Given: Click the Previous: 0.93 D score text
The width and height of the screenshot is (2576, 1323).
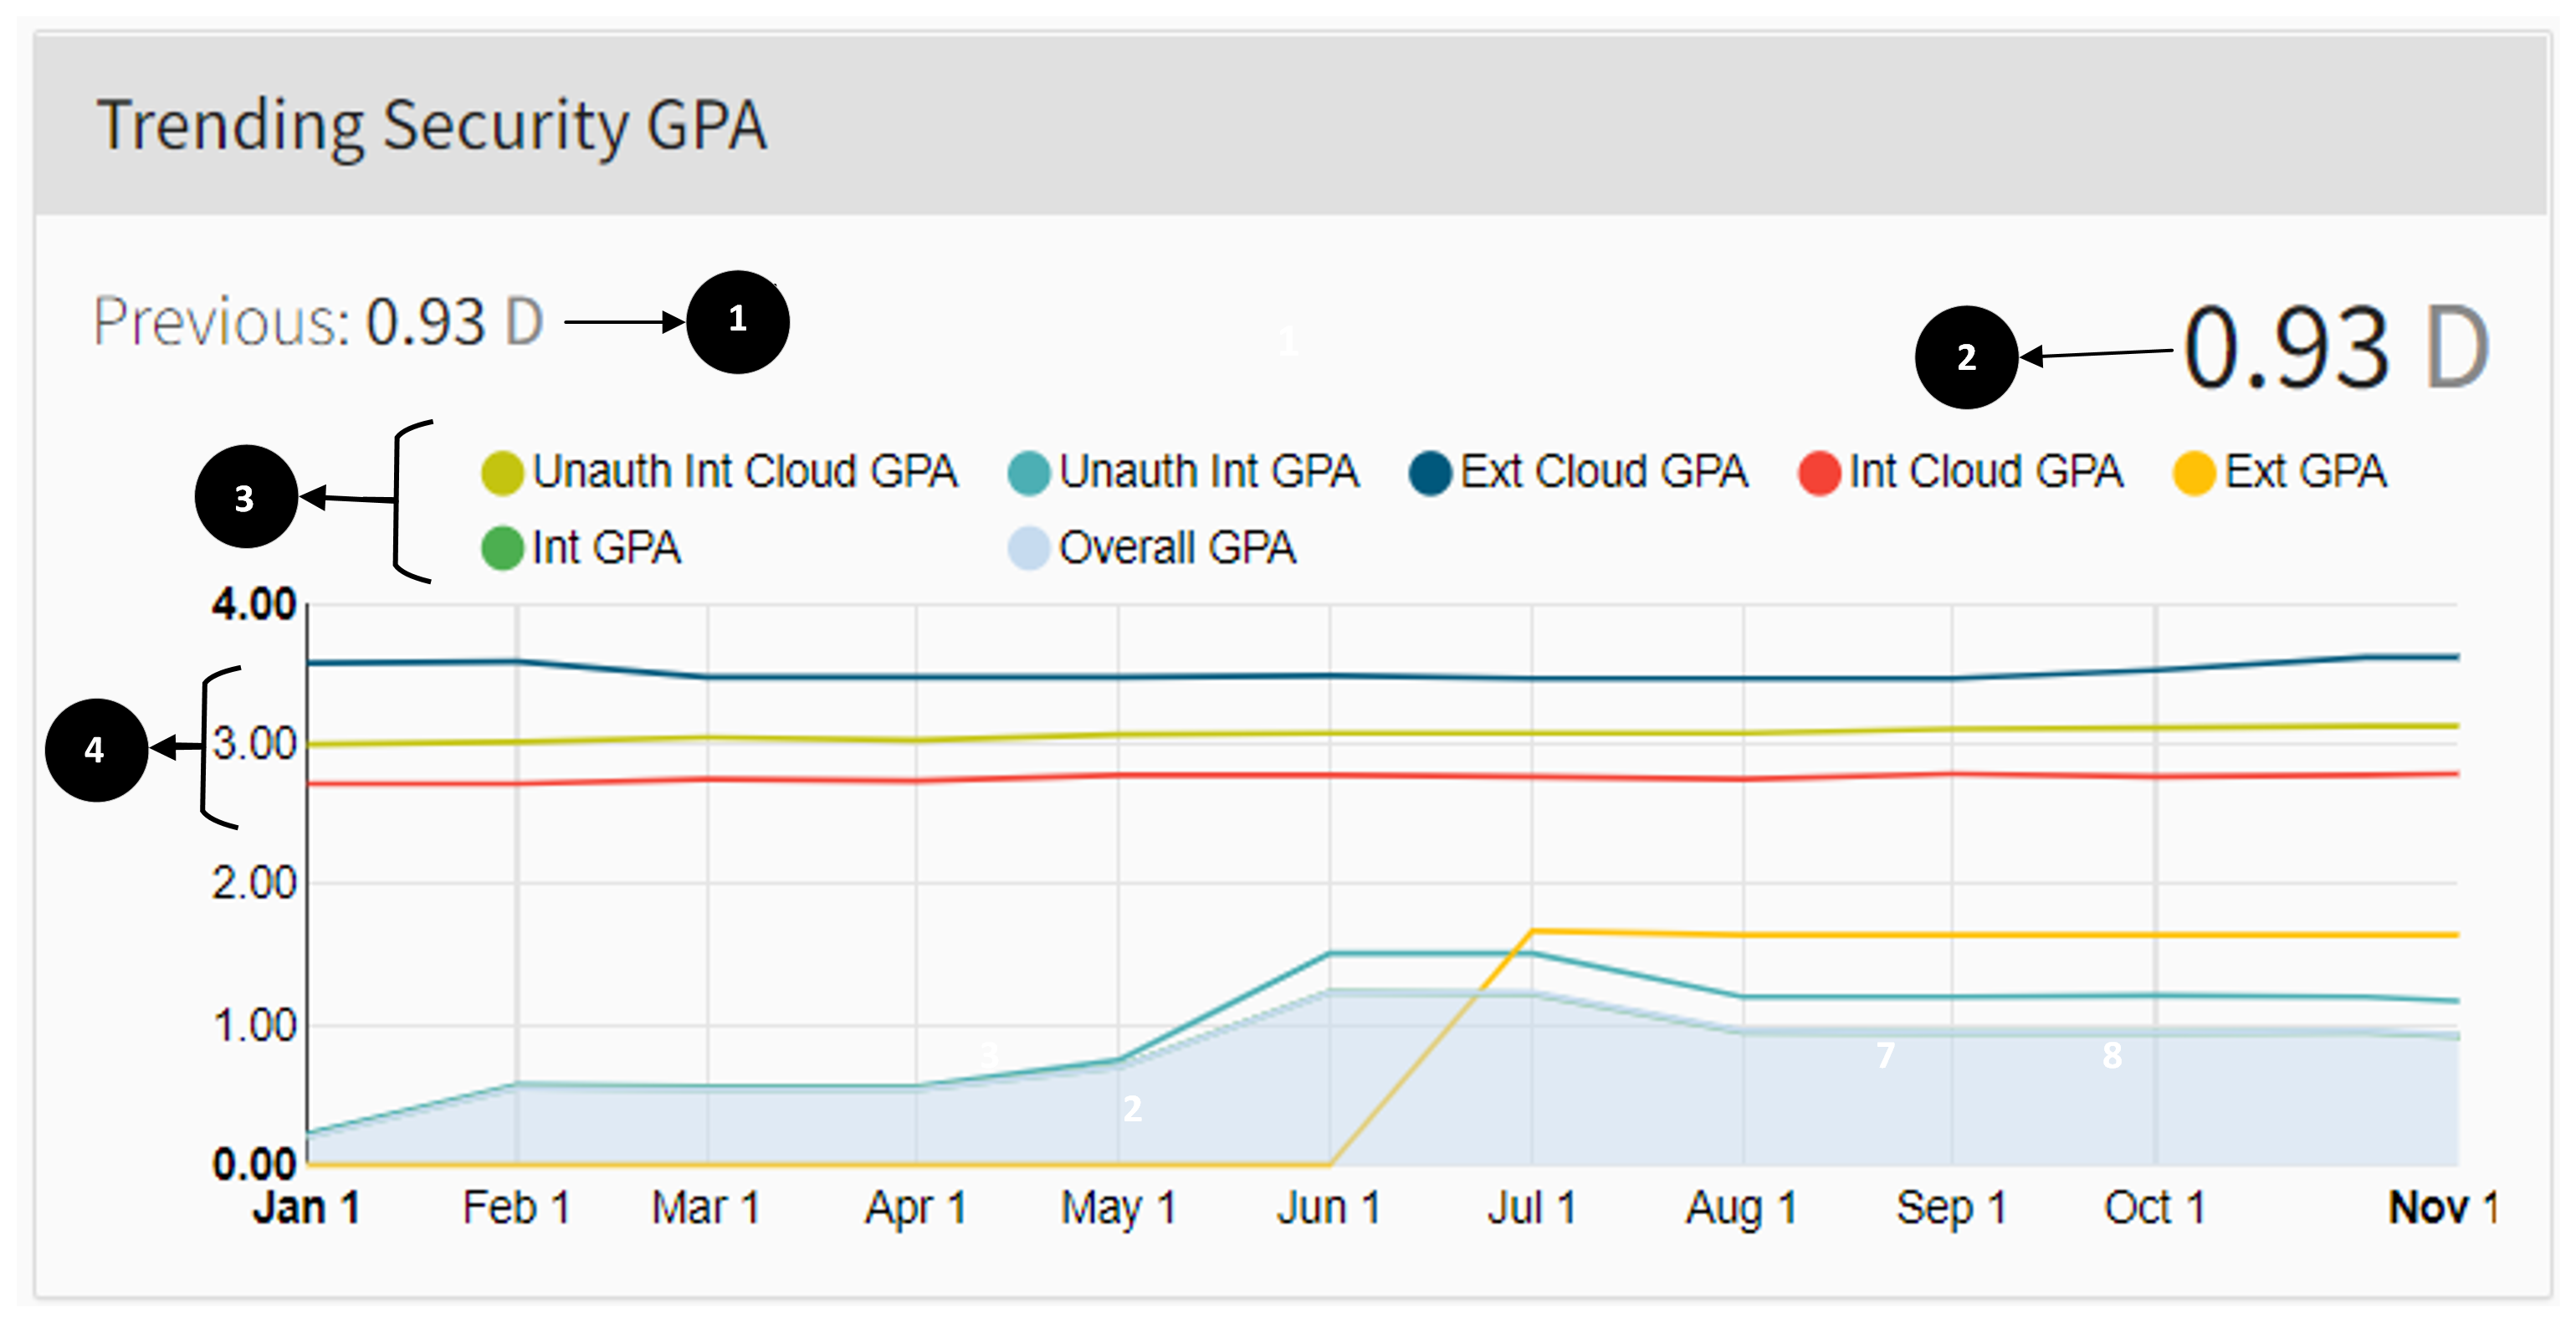Looking at the screenshot, I should [x=319, y=322].
